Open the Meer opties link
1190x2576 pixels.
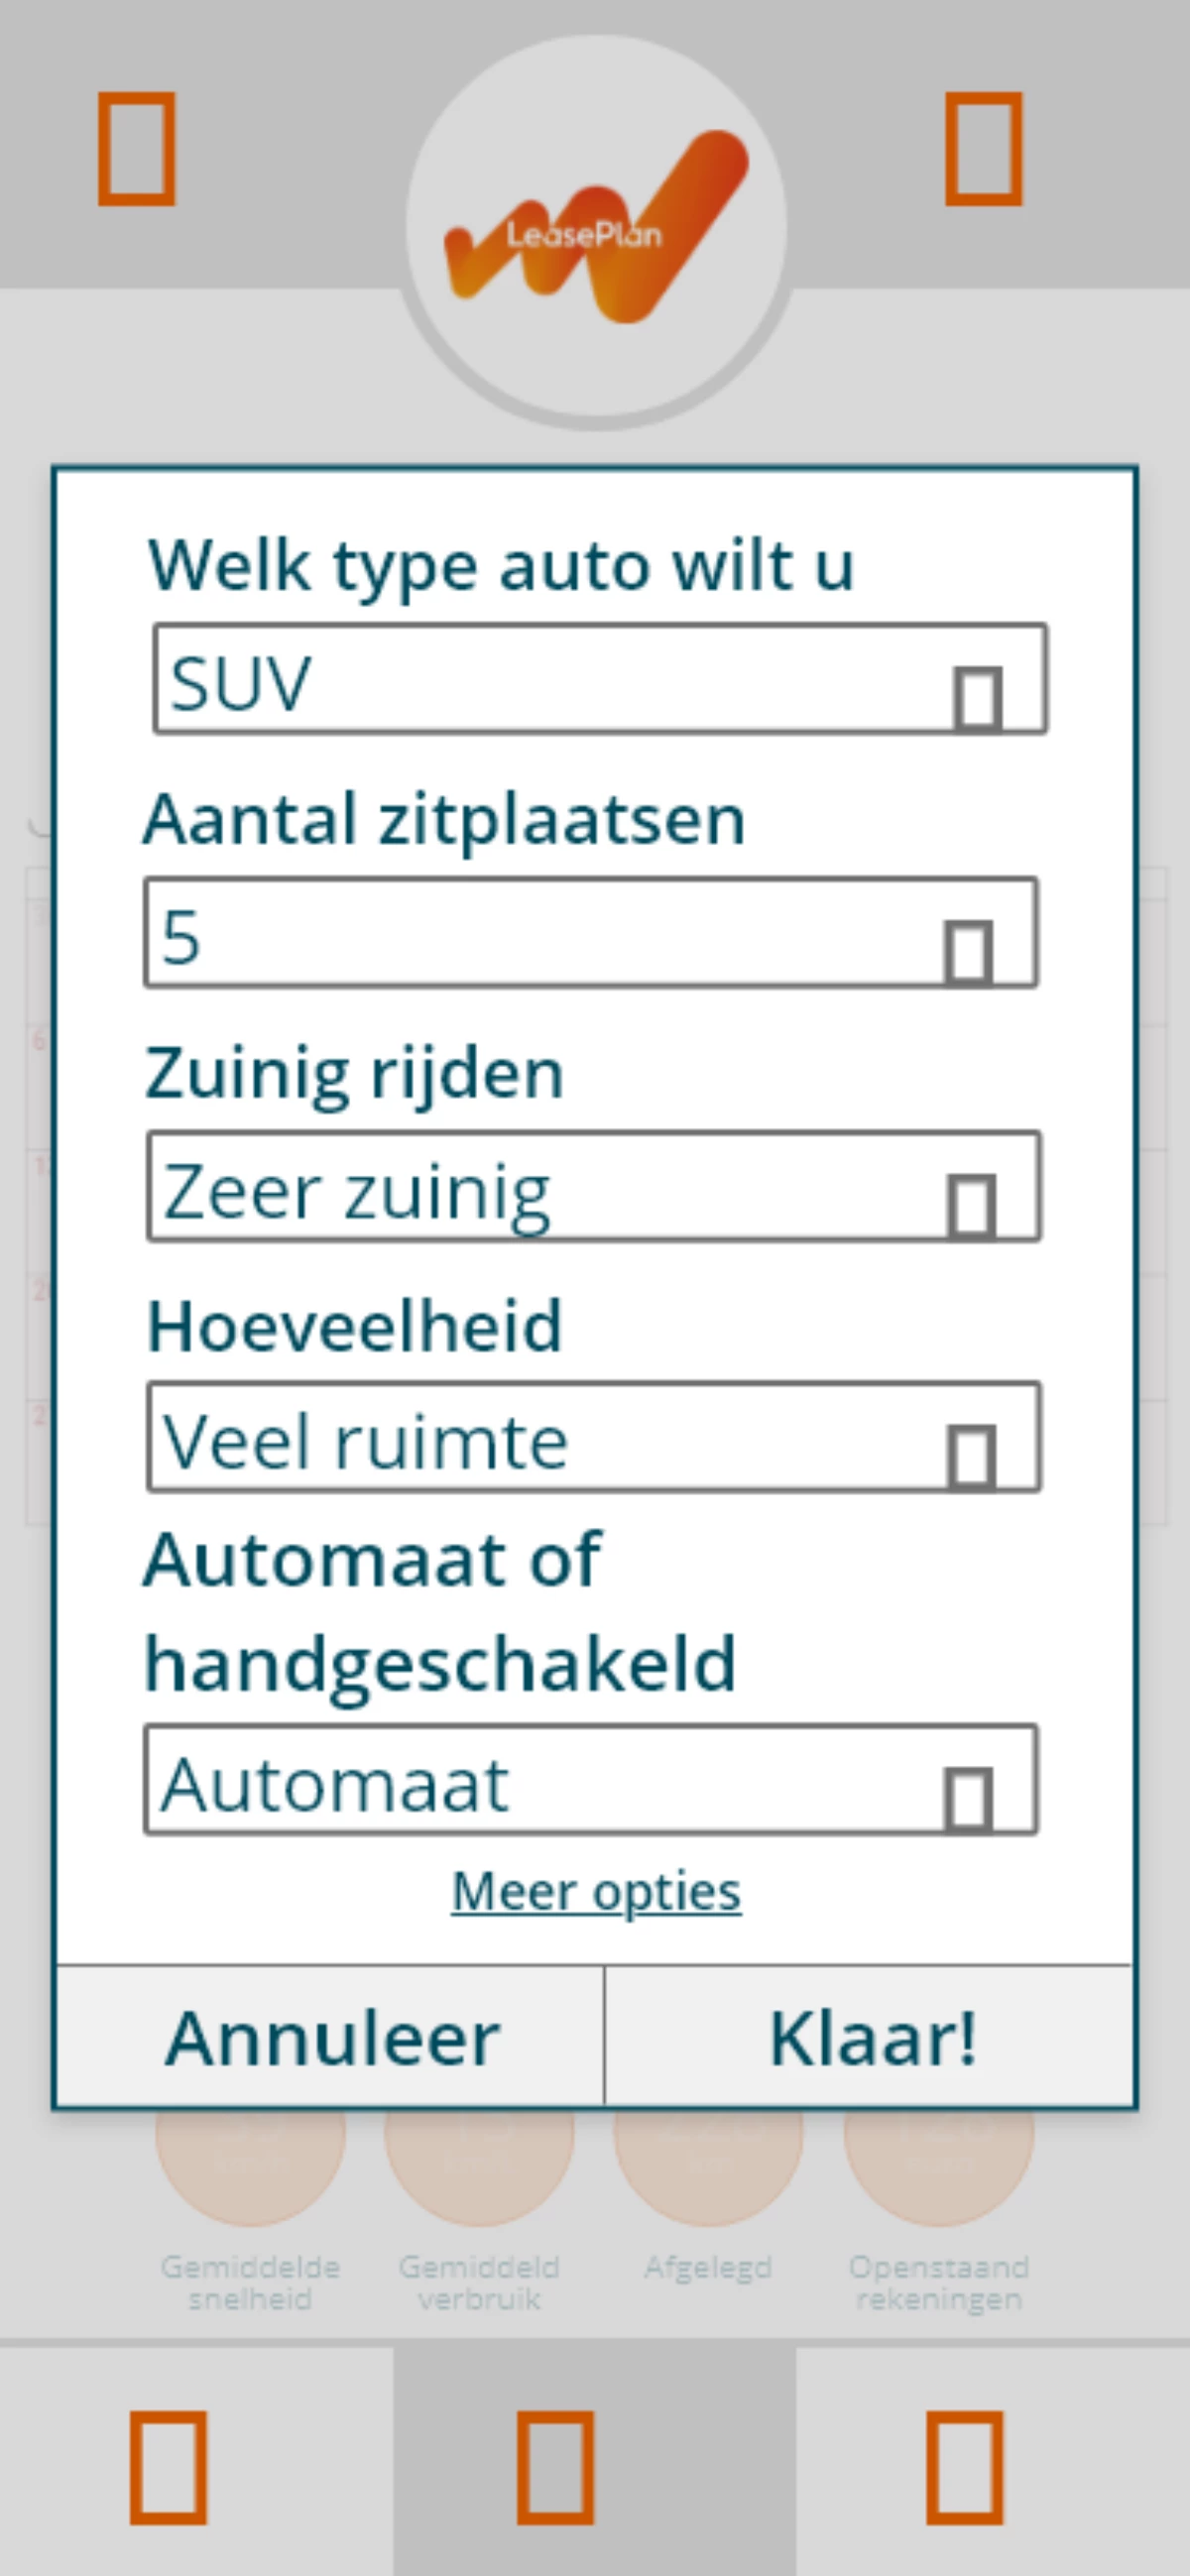tap(594, 1890)
